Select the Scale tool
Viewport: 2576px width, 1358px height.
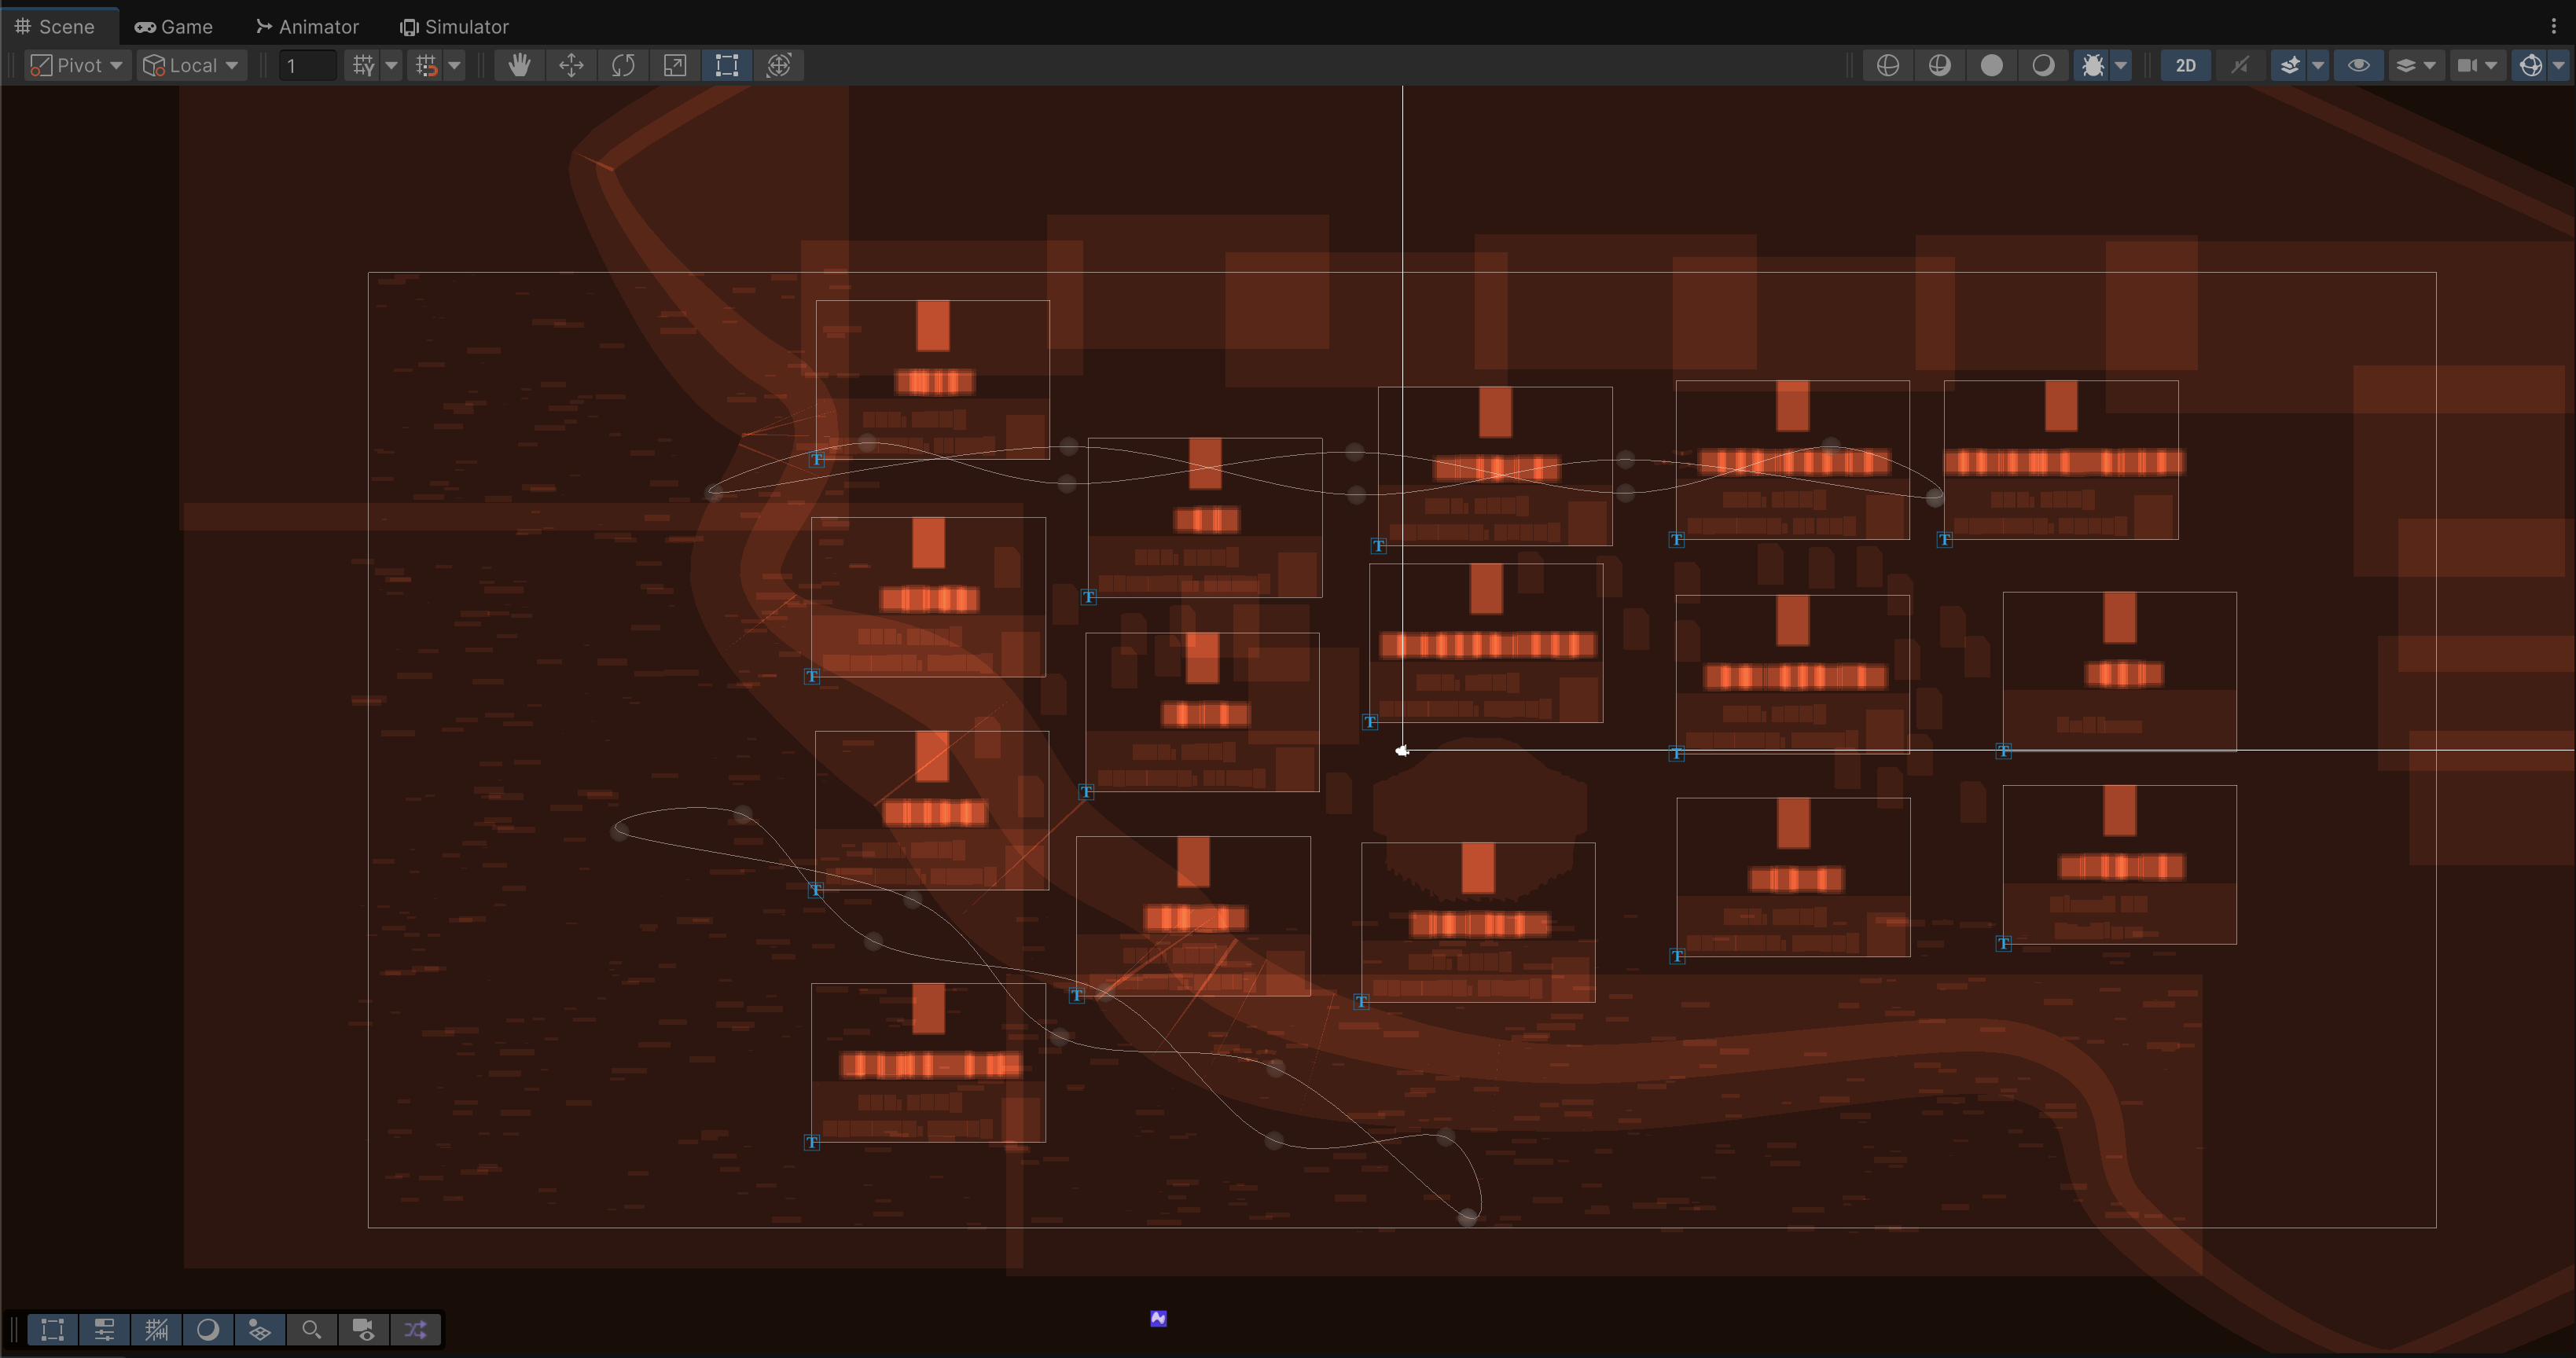click(675, 66)
